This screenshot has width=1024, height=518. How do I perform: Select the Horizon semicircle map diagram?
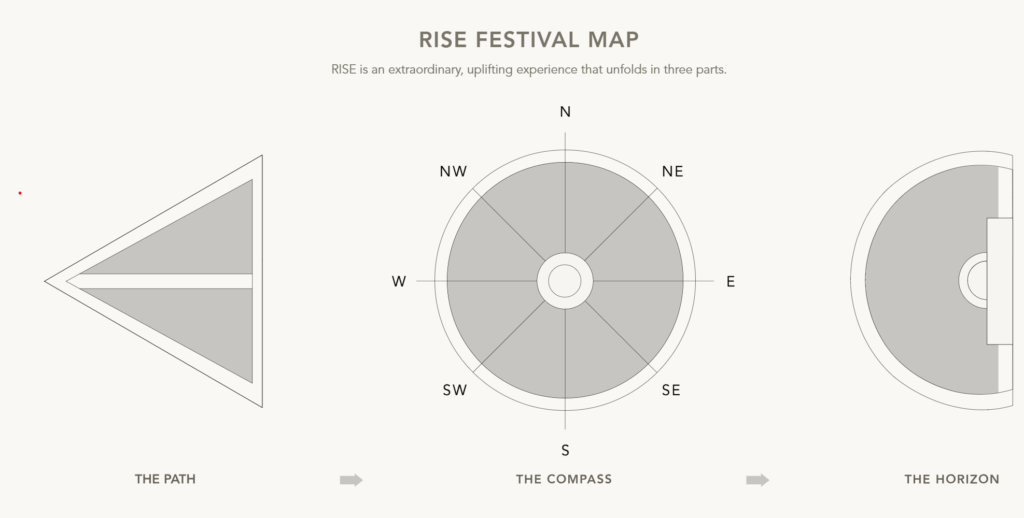[x=932, y=280]
